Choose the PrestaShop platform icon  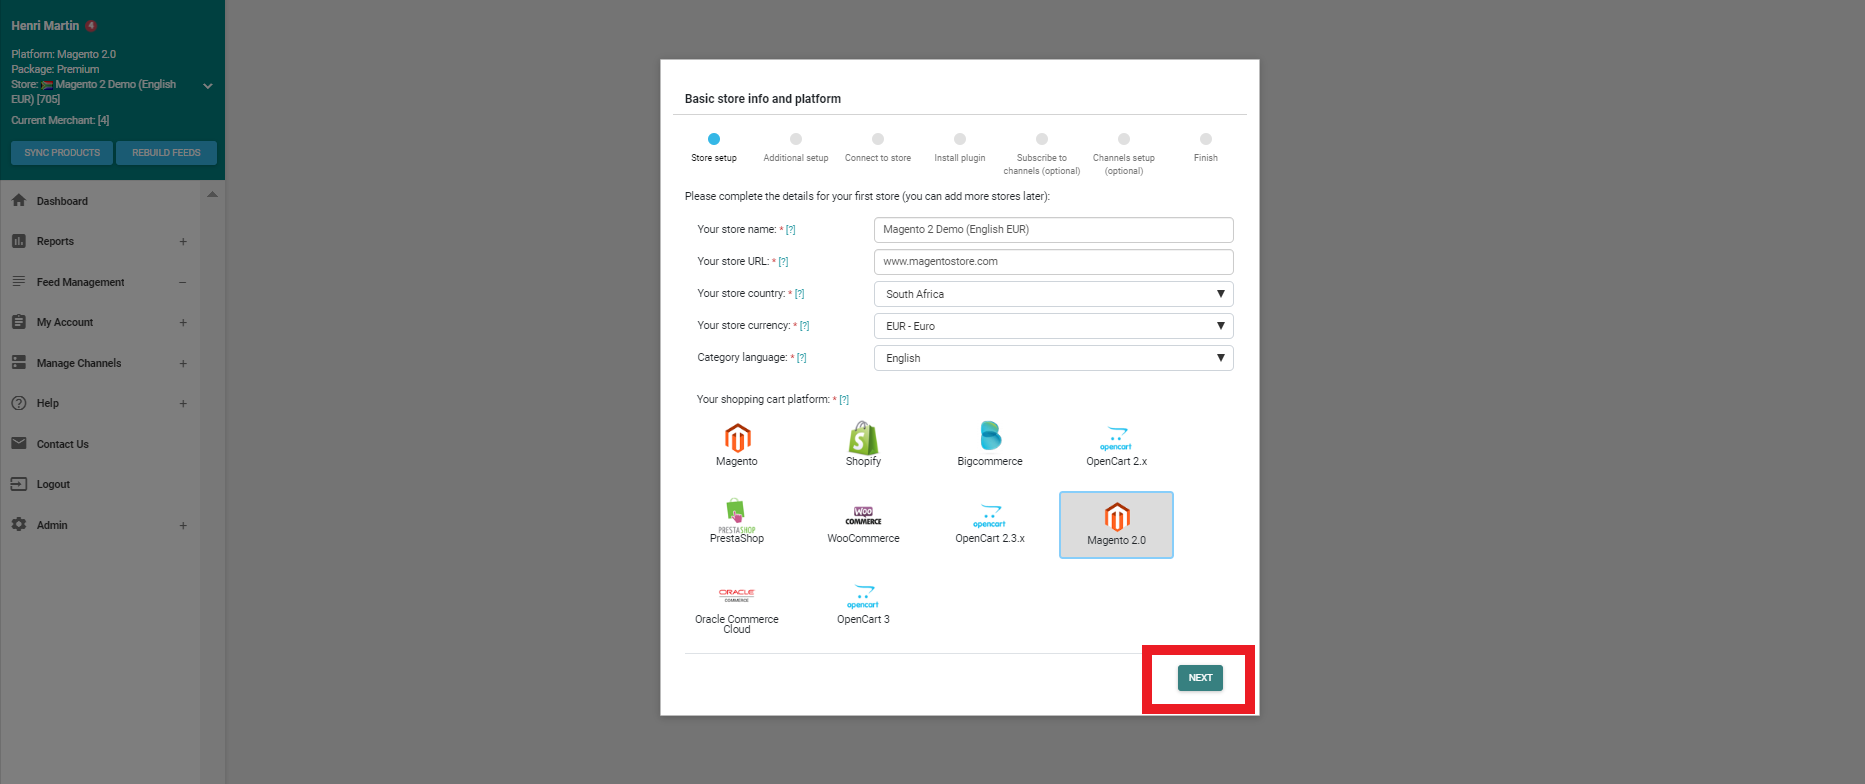pyautogui.click(x=736, y=515)
